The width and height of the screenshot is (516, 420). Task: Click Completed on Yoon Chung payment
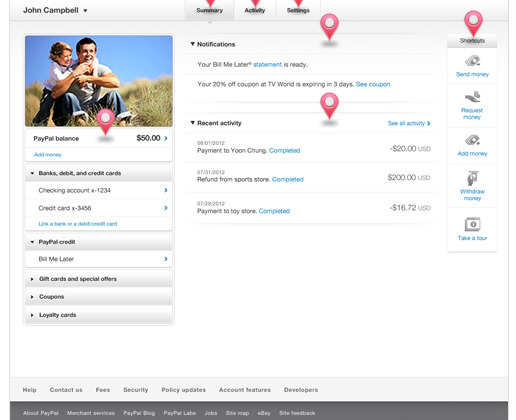tap(284, 151)
